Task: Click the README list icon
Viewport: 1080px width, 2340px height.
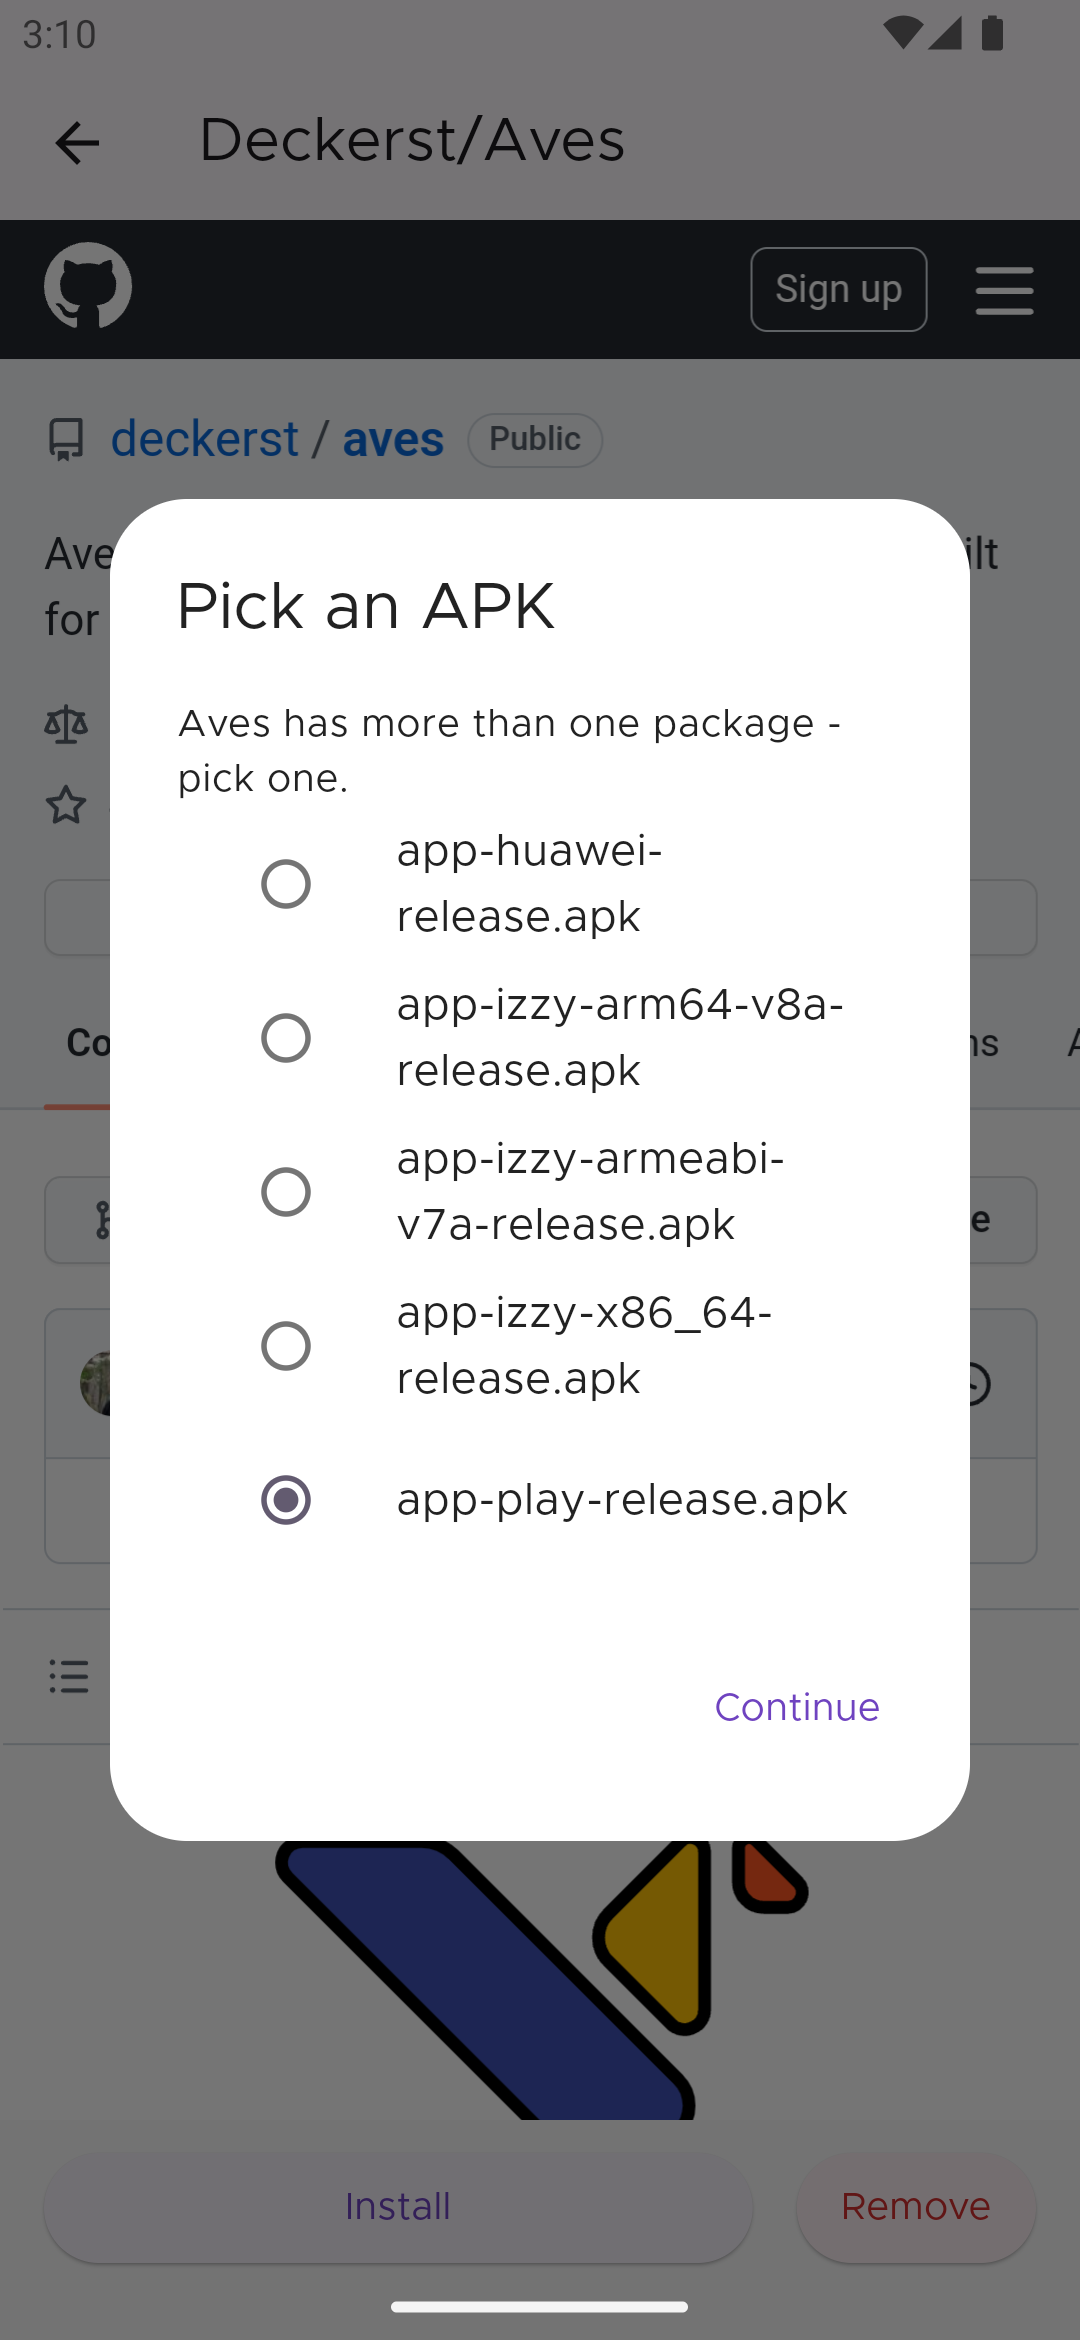Action: [x=68, y=1676]
